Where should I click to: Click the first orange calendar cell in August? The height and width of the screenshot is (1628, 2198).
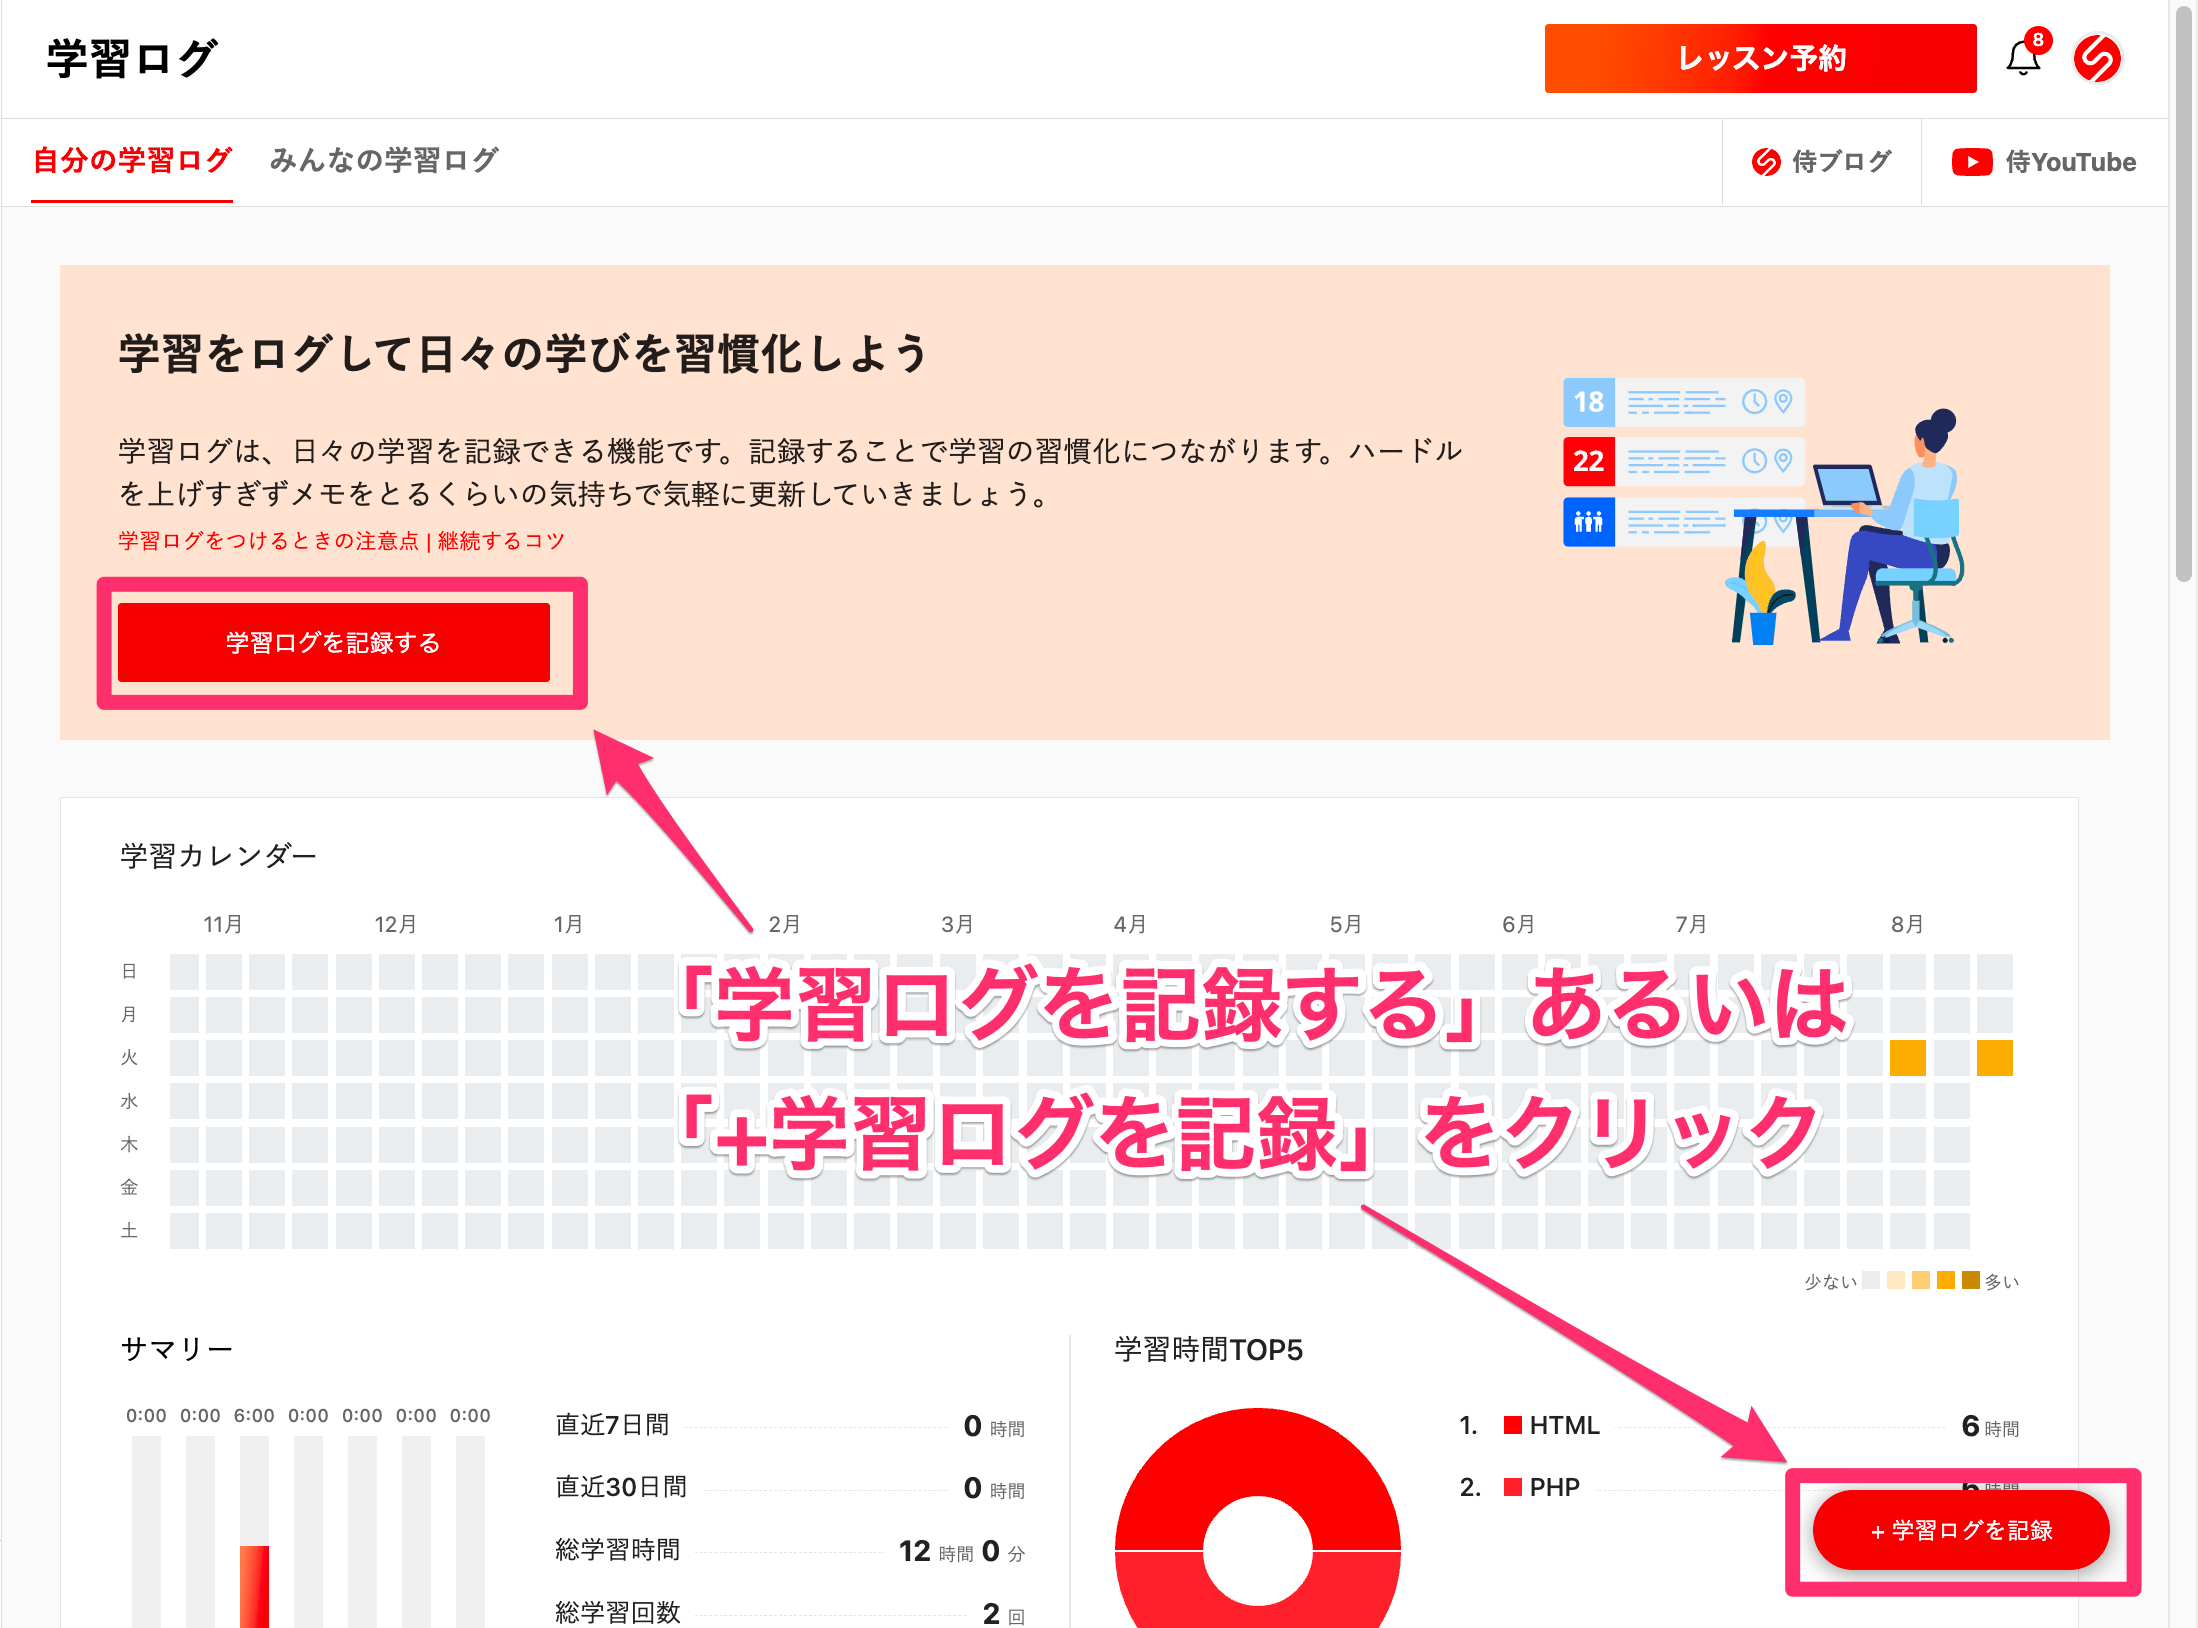1907,1057
